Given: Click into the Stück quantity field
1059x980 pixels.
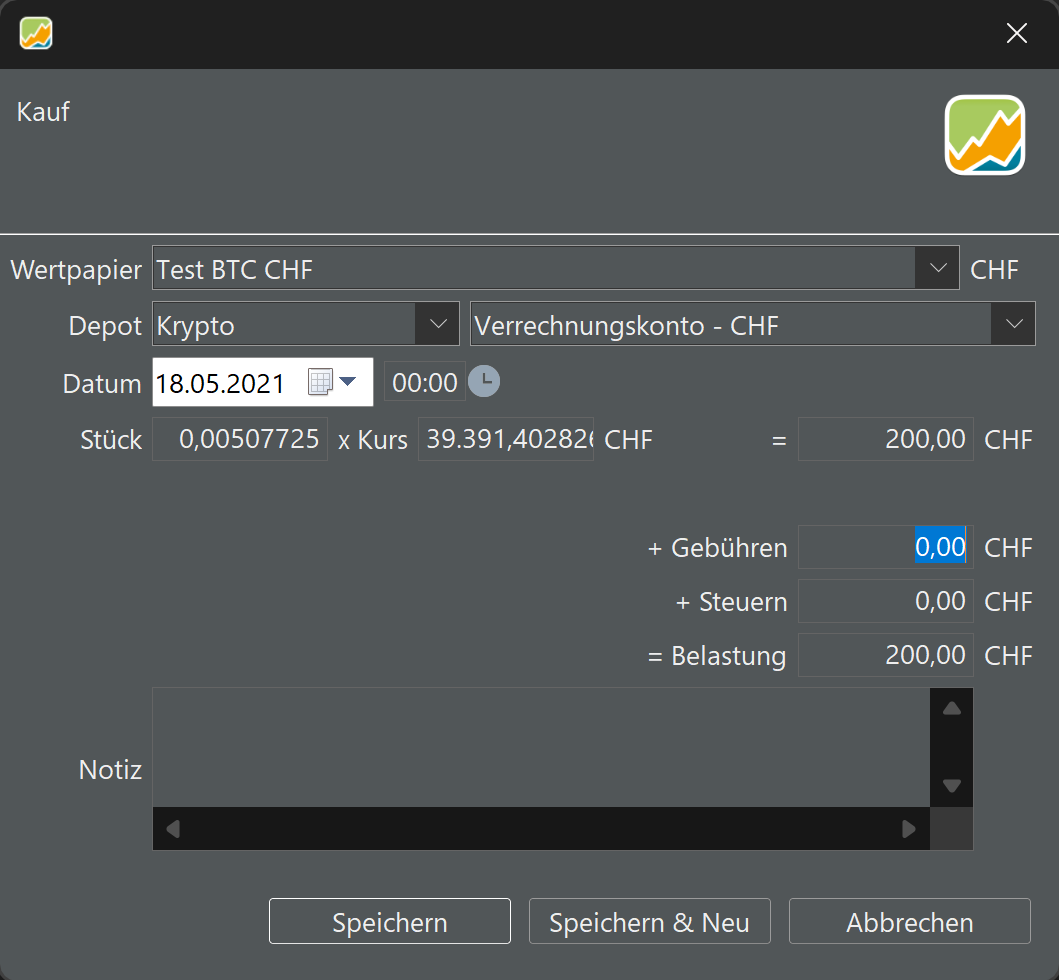Looking at the screenshot, I should 240,439.
